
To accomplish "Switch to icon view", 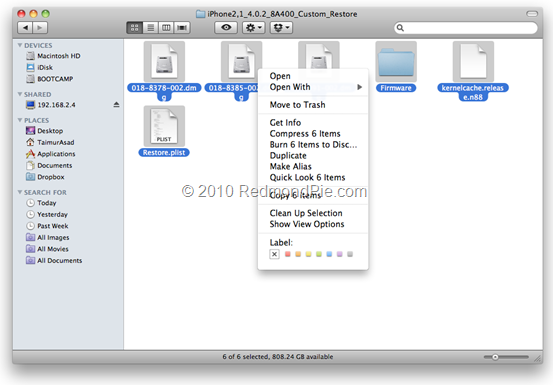I will click(x=134, y=28).
